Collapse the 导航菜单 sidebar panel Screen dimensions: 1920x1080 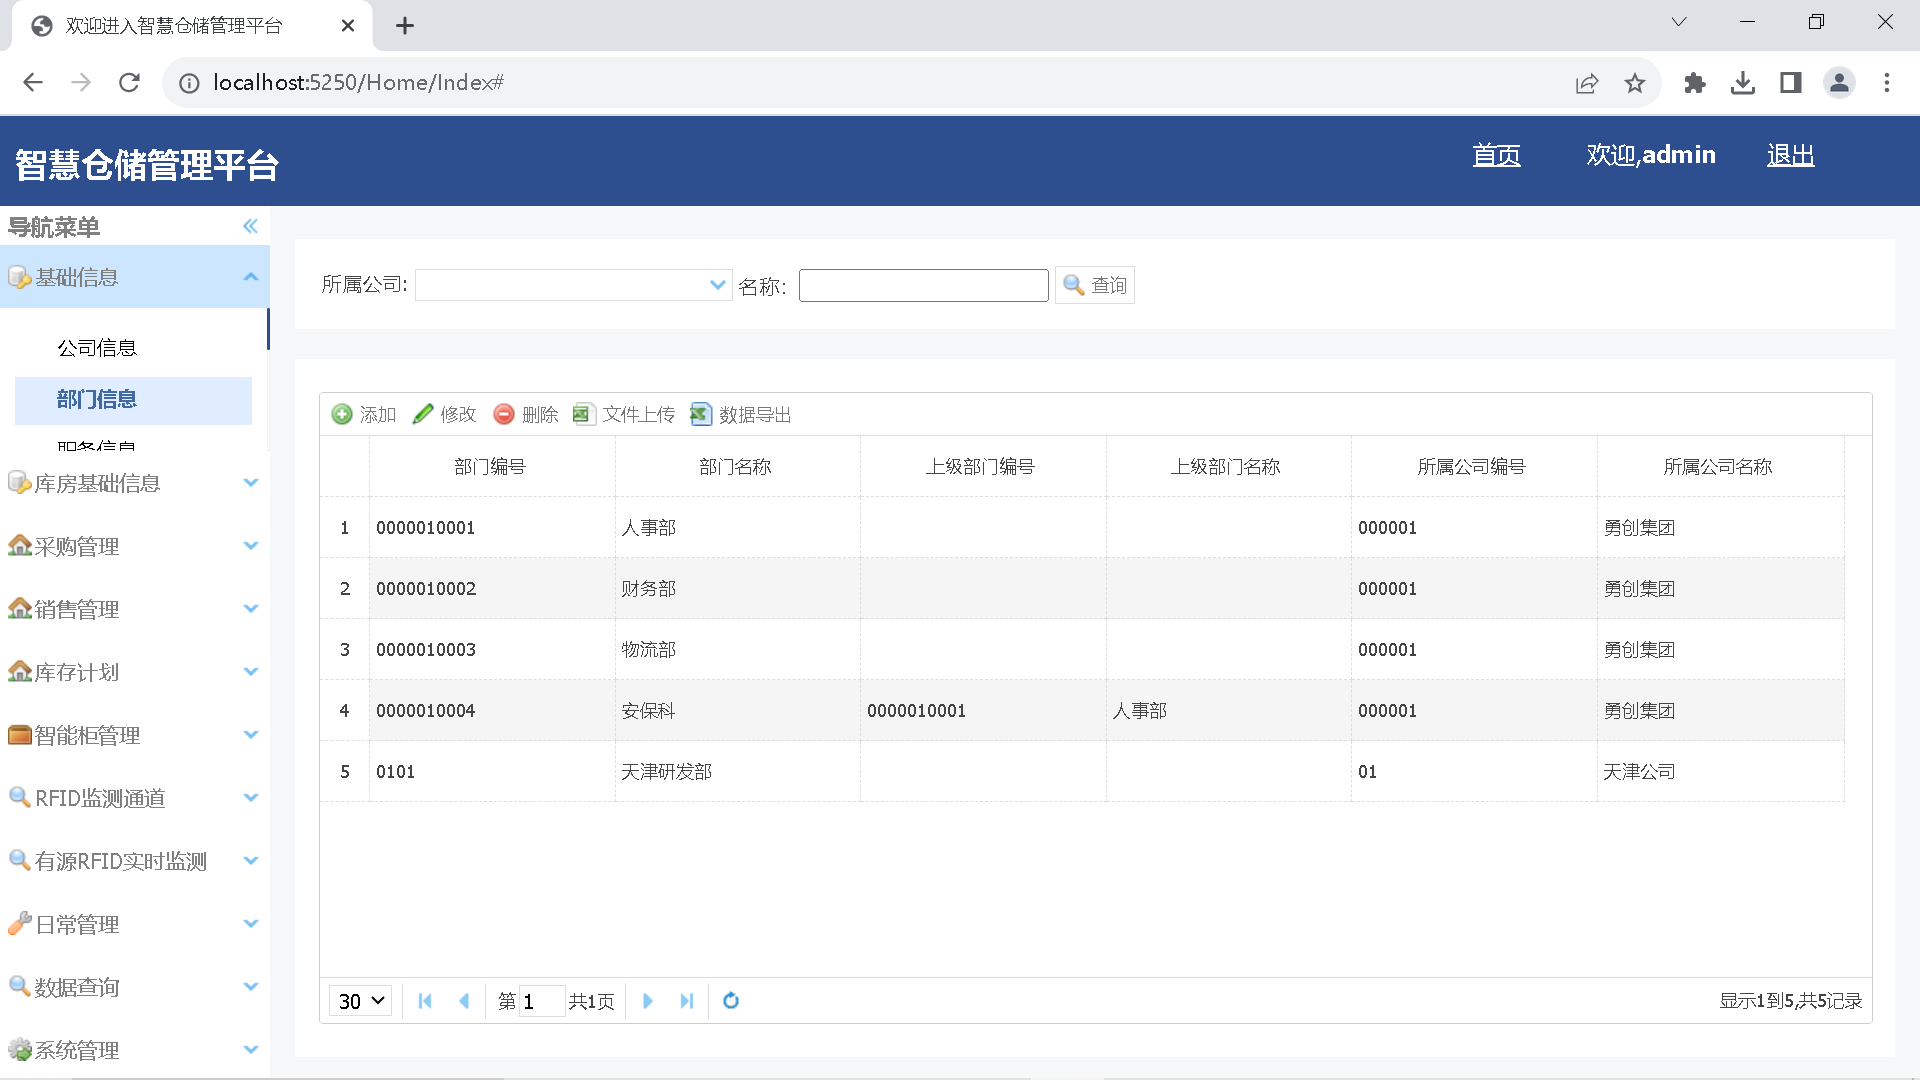coord(250,226)
